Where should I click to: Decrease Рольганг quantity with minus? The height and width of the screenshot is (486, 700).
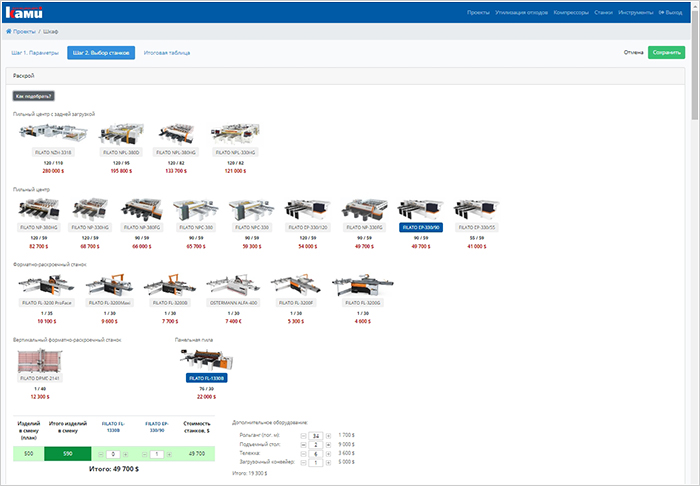[x=304, y=436]
